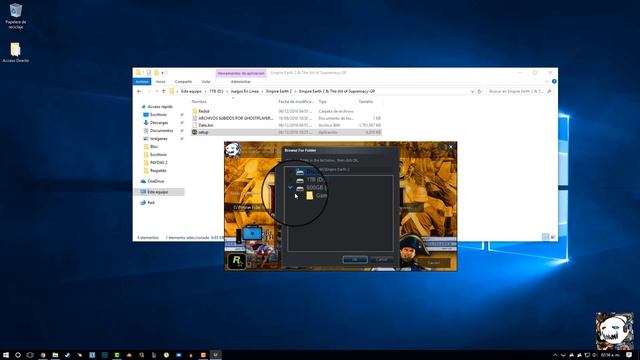Open PAYDAY 2 folder in sidebar
640x360 pixels.
[x=158, y=162]
